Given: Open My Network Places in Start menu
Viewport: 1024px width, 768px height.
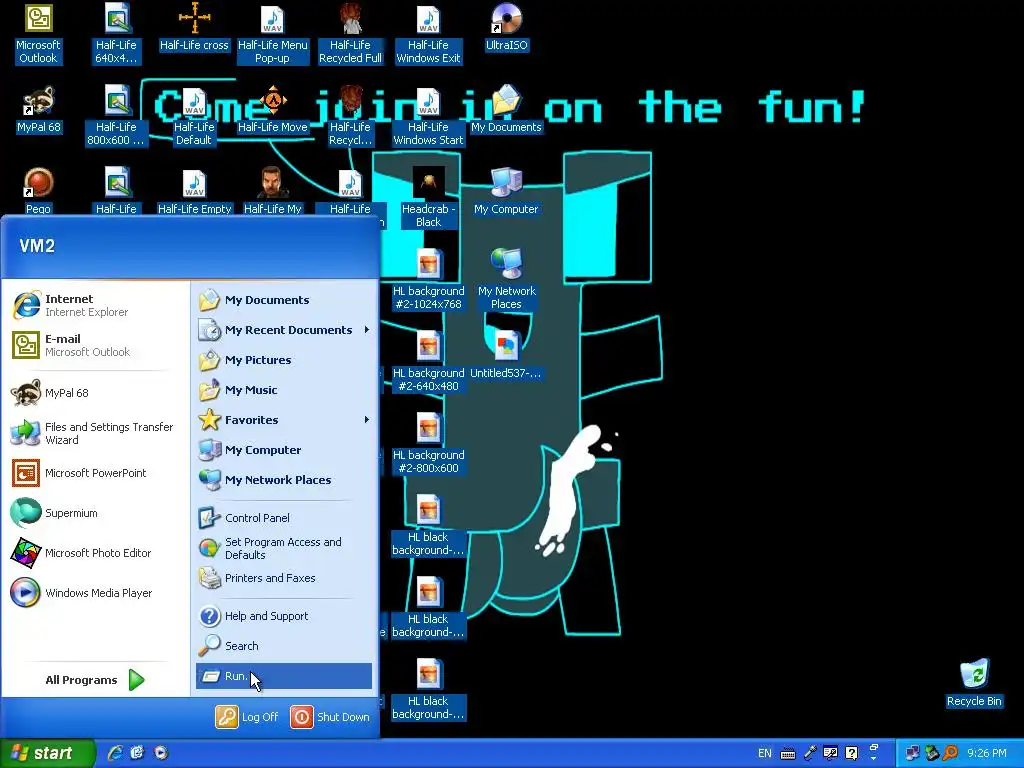Looking at the screenshot, I should [284, 480].
